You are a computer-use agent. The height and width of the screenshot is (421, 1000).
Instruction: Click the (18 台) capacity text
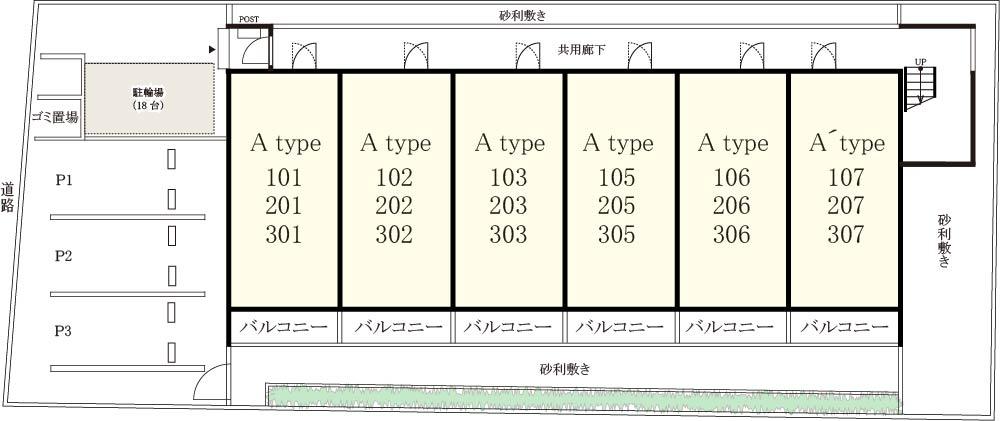149,106
